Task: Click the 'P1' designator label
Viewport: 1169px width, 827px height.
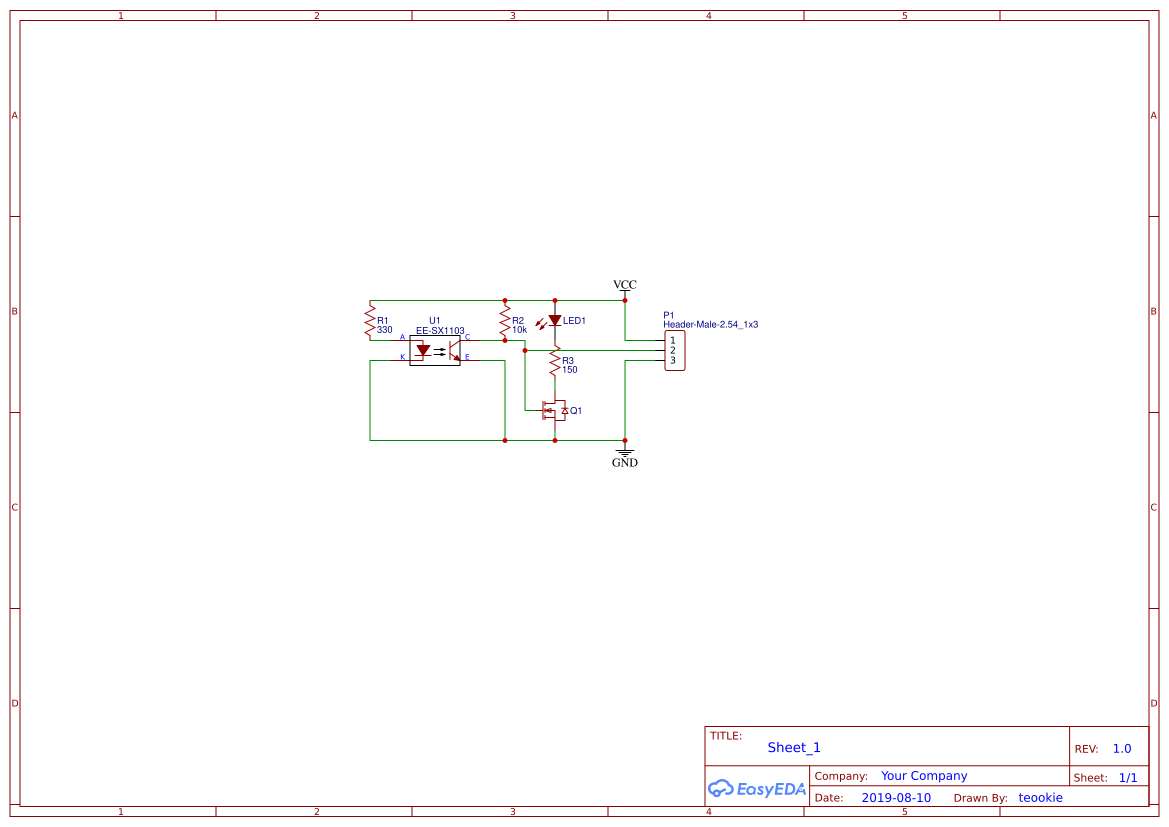Action: 669,315
